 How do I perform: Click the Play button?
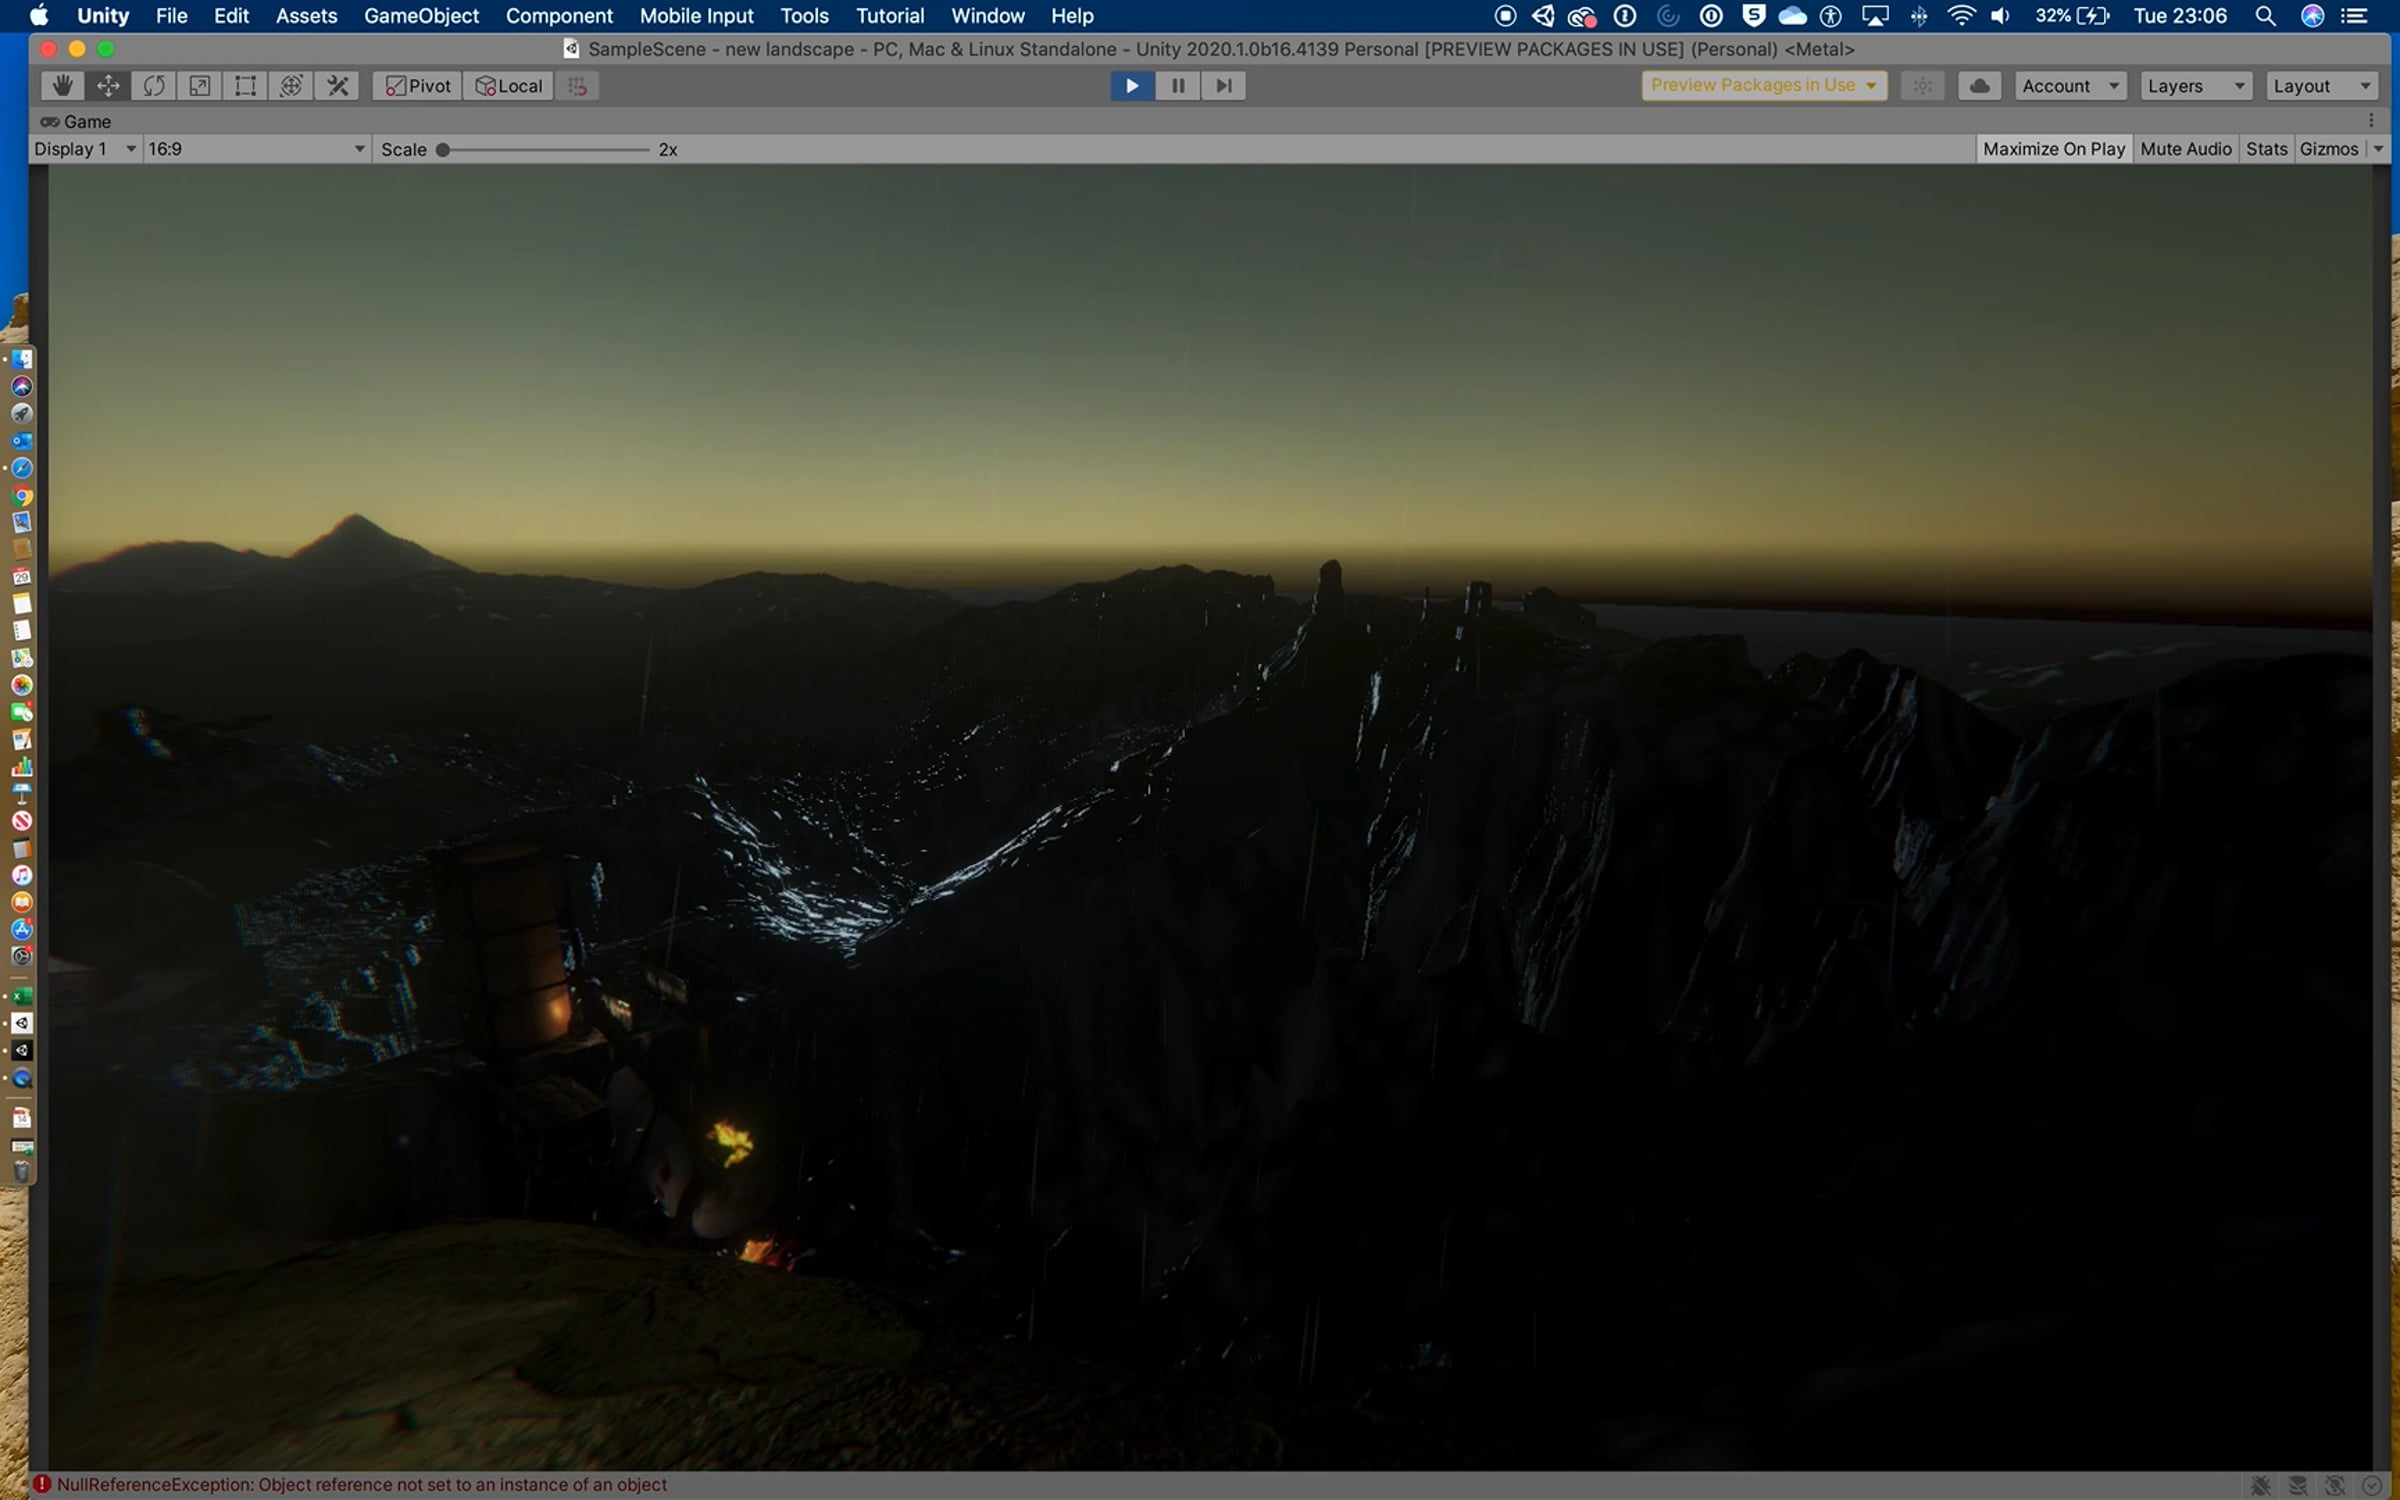1132,86
